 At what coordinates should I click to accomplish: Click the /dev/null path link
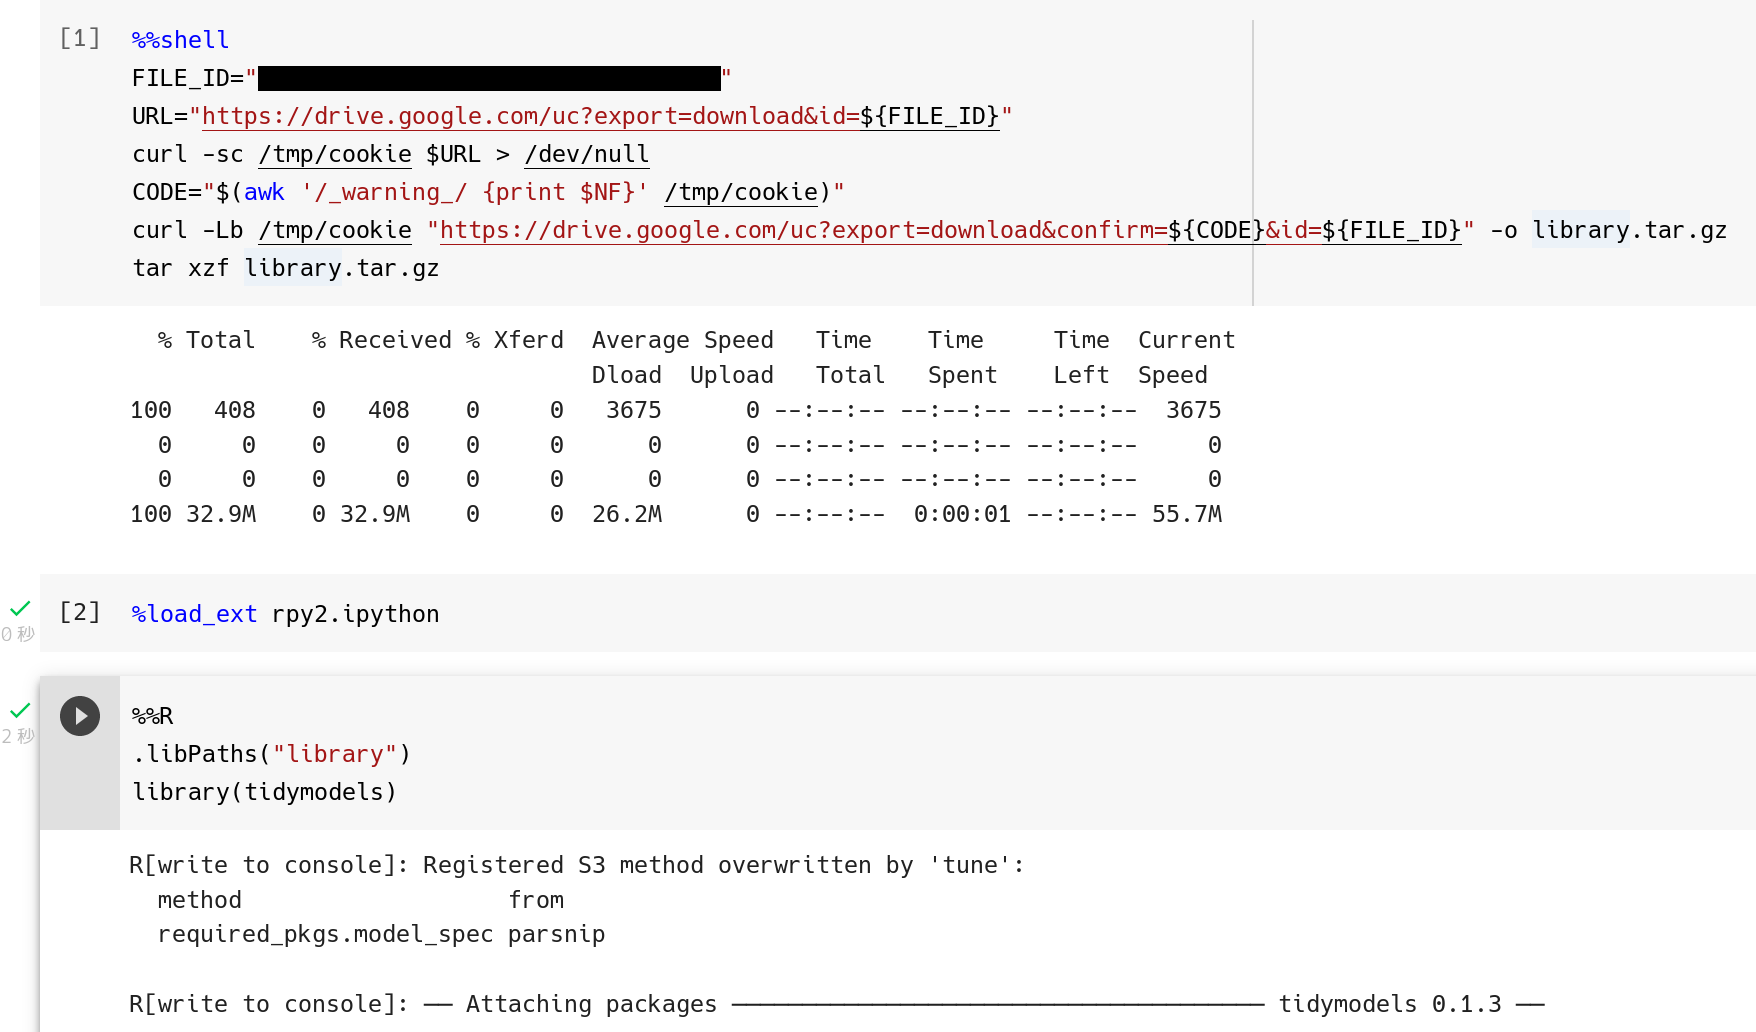587,154
